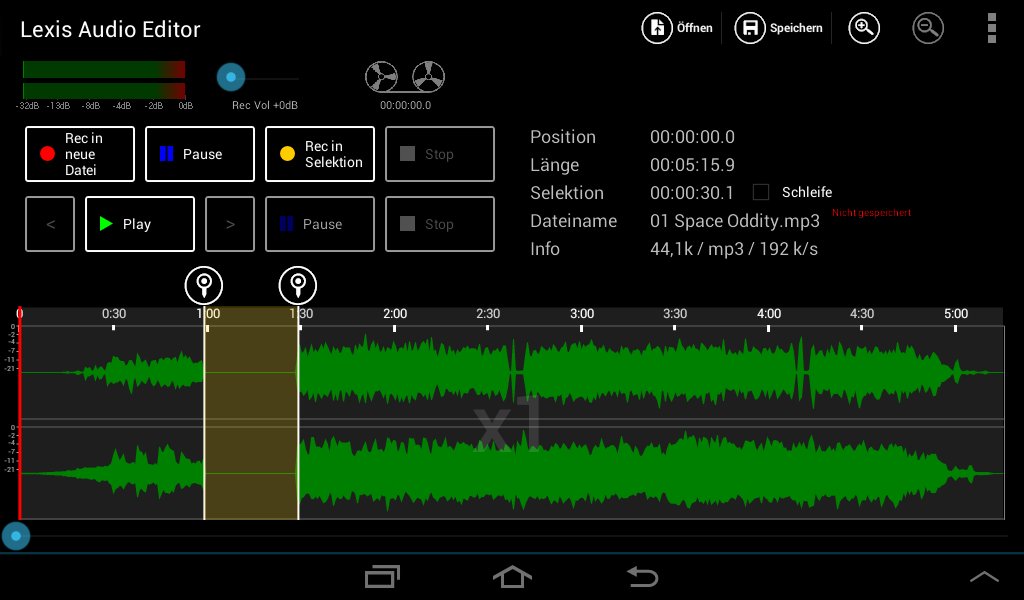Click the skip-backward '<' button
This screenshot has width=1024, height=600.
coord(50,224)
